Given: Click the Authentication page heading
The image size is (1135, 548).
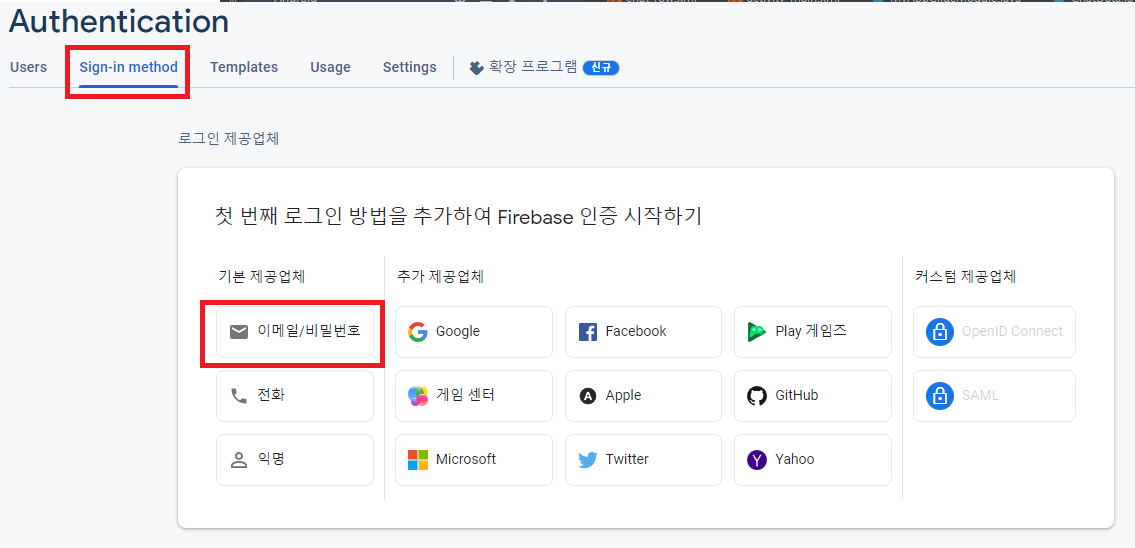Looking at the screenshot, I should coord(119,22).
